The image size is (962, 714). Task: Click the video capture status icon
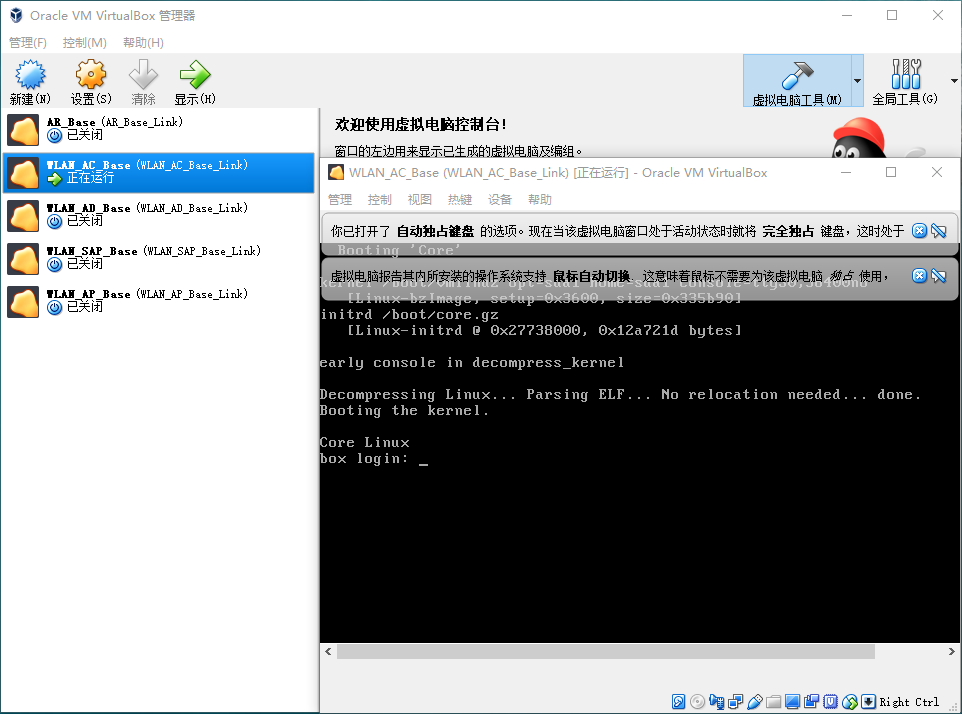pos(812,702)
